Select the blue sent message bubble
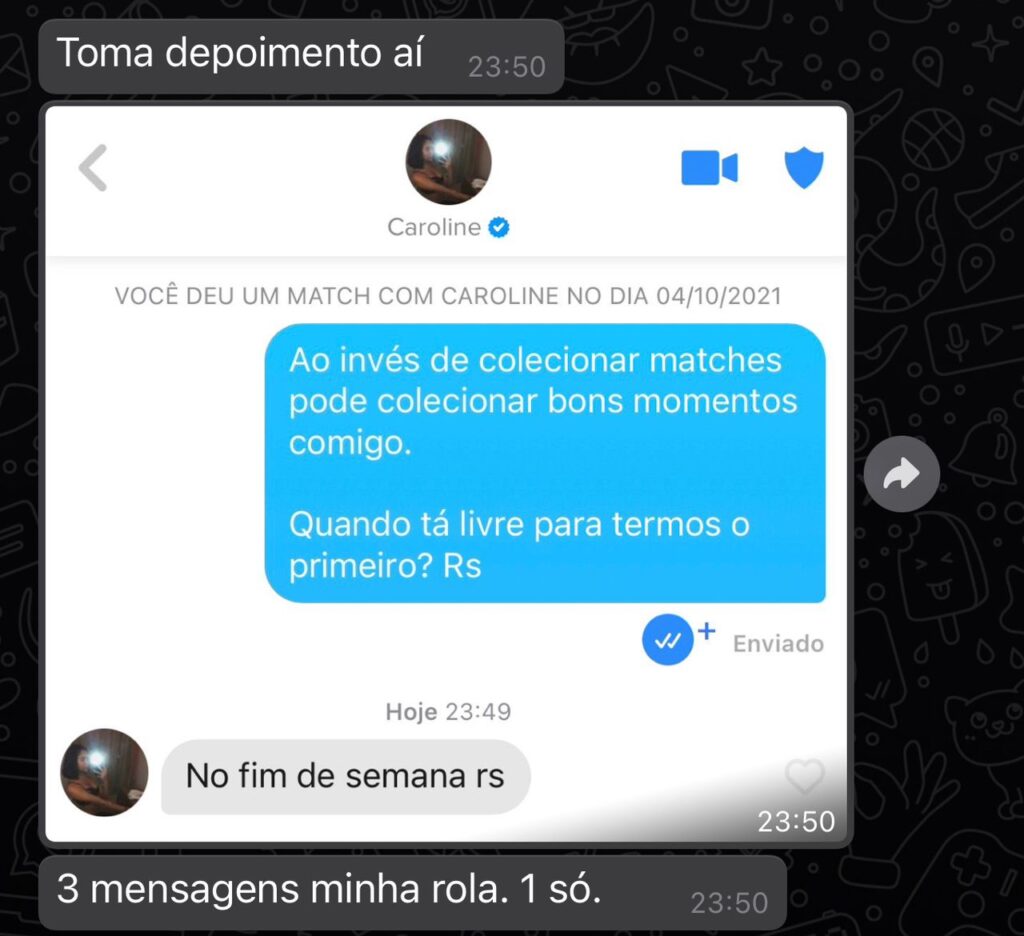1024x936 pixels. pyautogui.click(x=545, y=462)
